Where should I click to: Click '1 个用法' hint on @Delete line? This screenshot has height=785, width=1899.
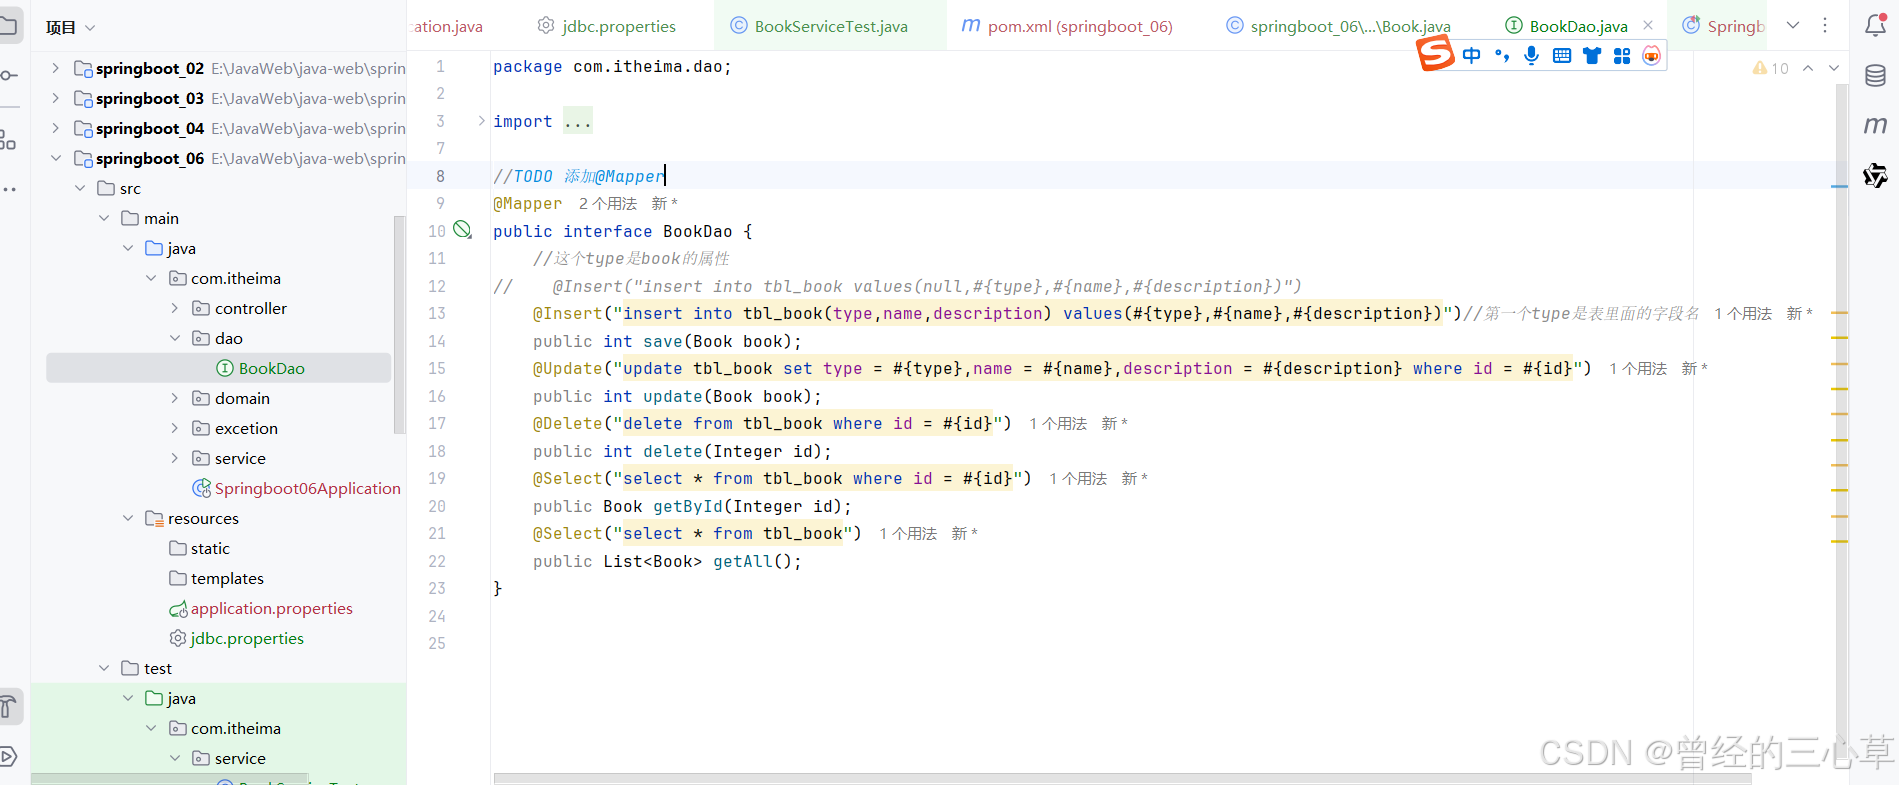[x=1058, y=424]
